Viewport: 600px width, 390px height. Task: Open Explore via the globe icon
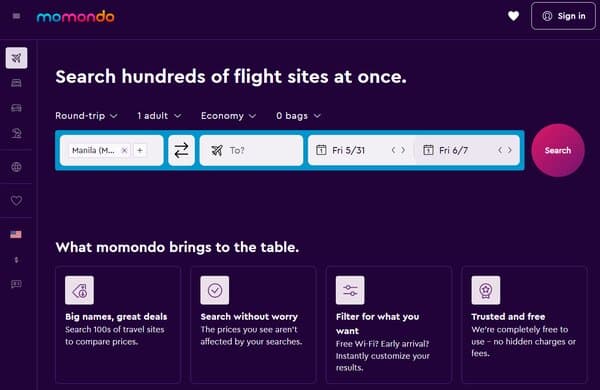pos(16,167)
